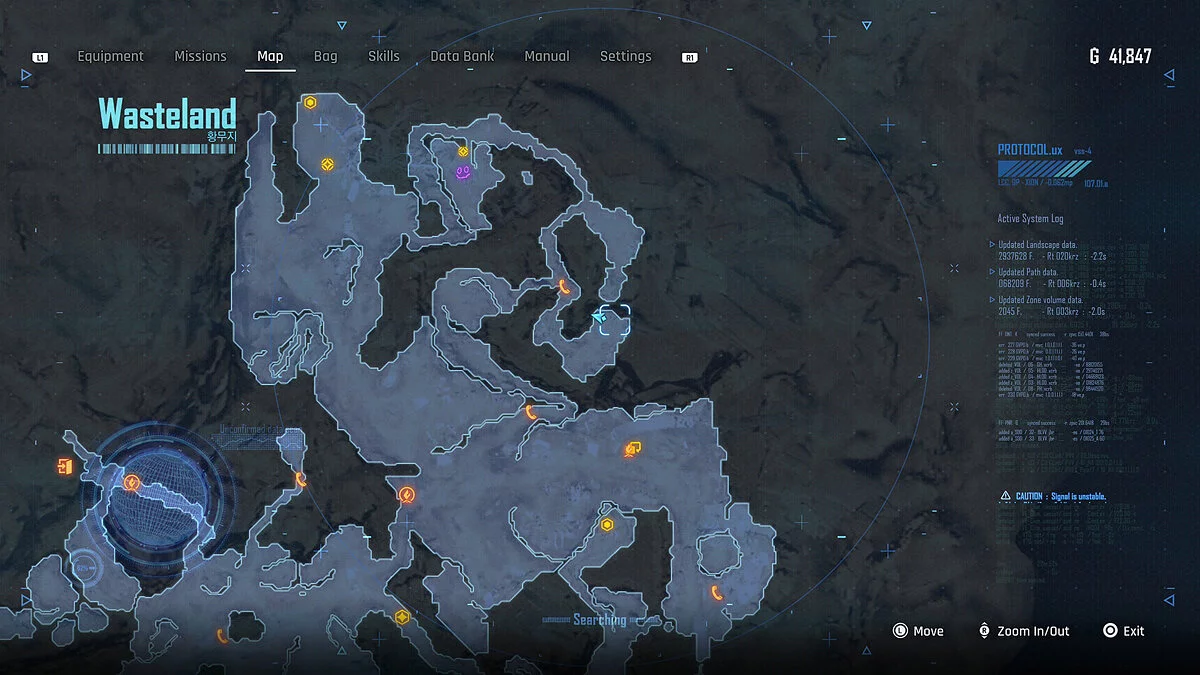Click the lightning marker inside the holographic globe
The width and height of the screenshot is (1200, 675).
point(131,483)
